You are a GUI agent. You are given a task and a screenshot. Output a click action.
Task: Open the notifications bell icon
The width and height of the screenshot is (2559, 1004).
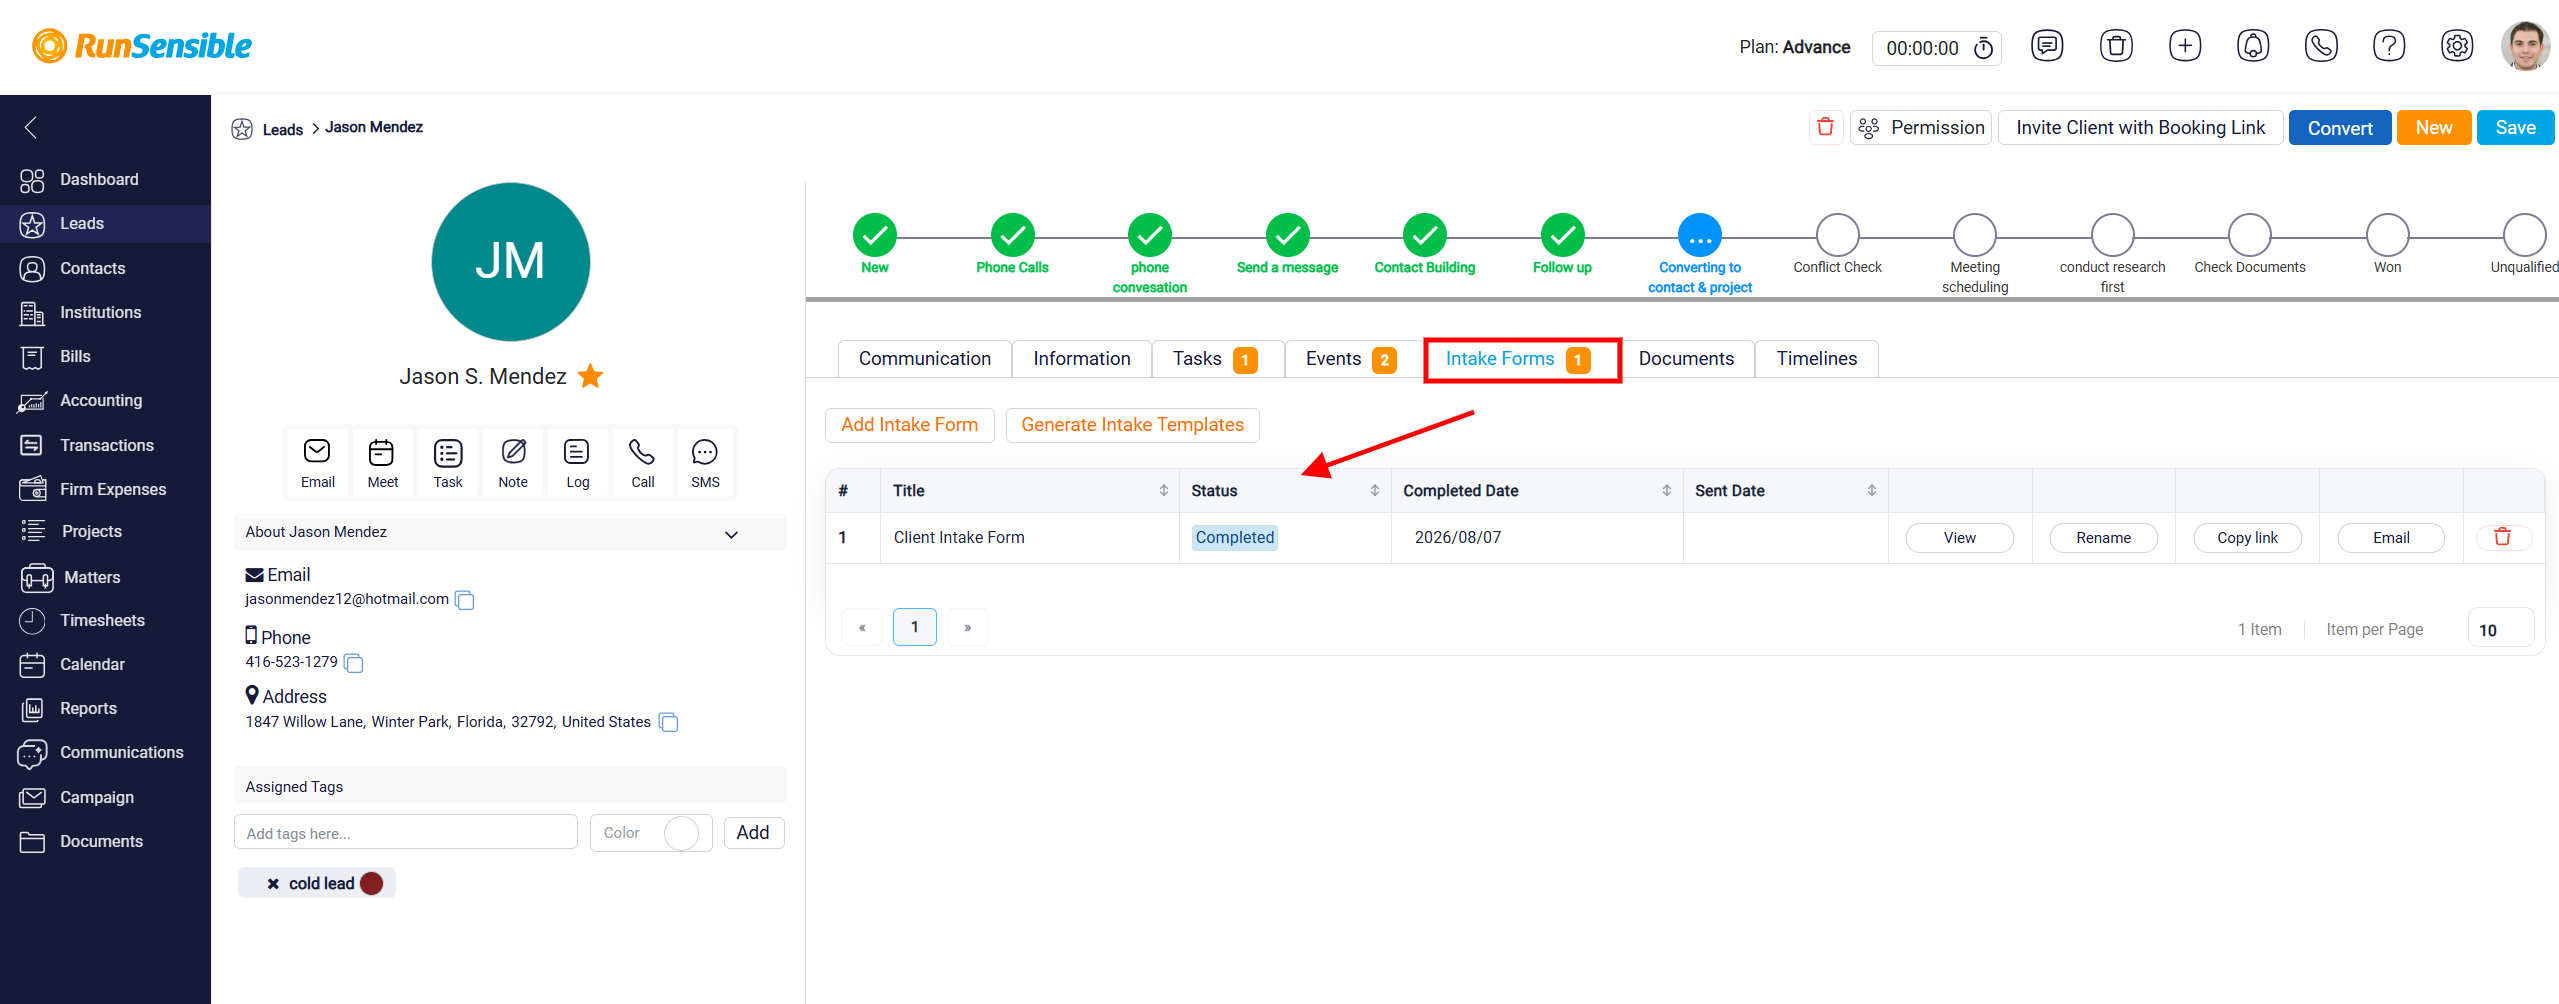coord(2253,46)
